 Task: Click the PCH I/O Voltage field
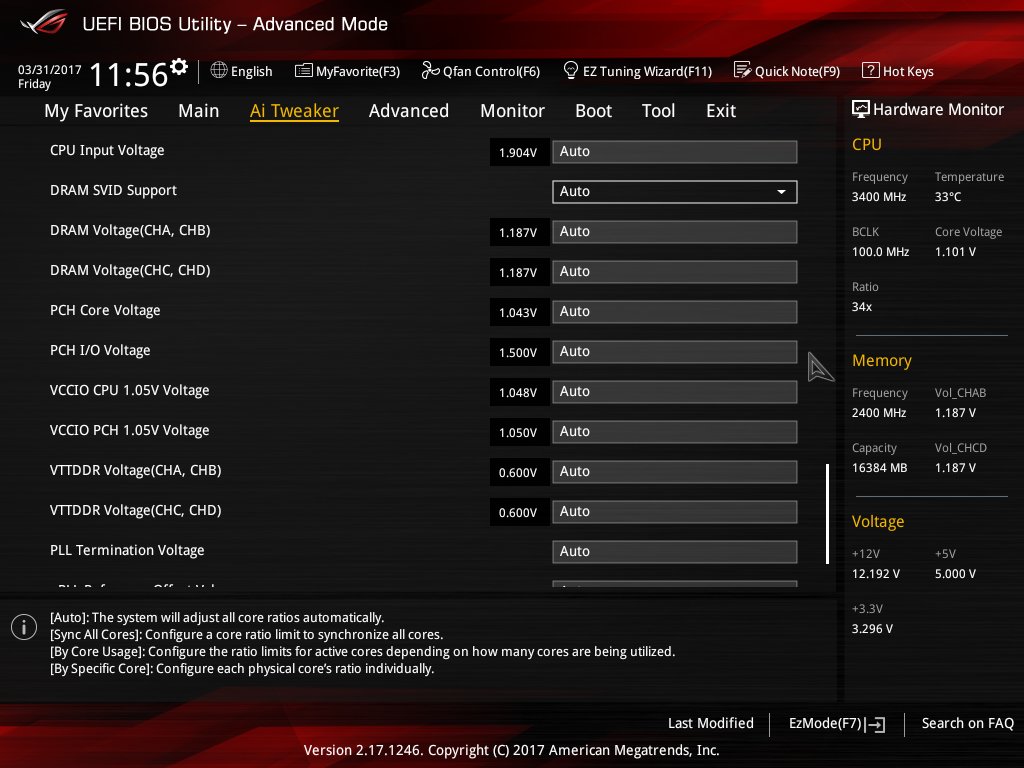(675, 351)
